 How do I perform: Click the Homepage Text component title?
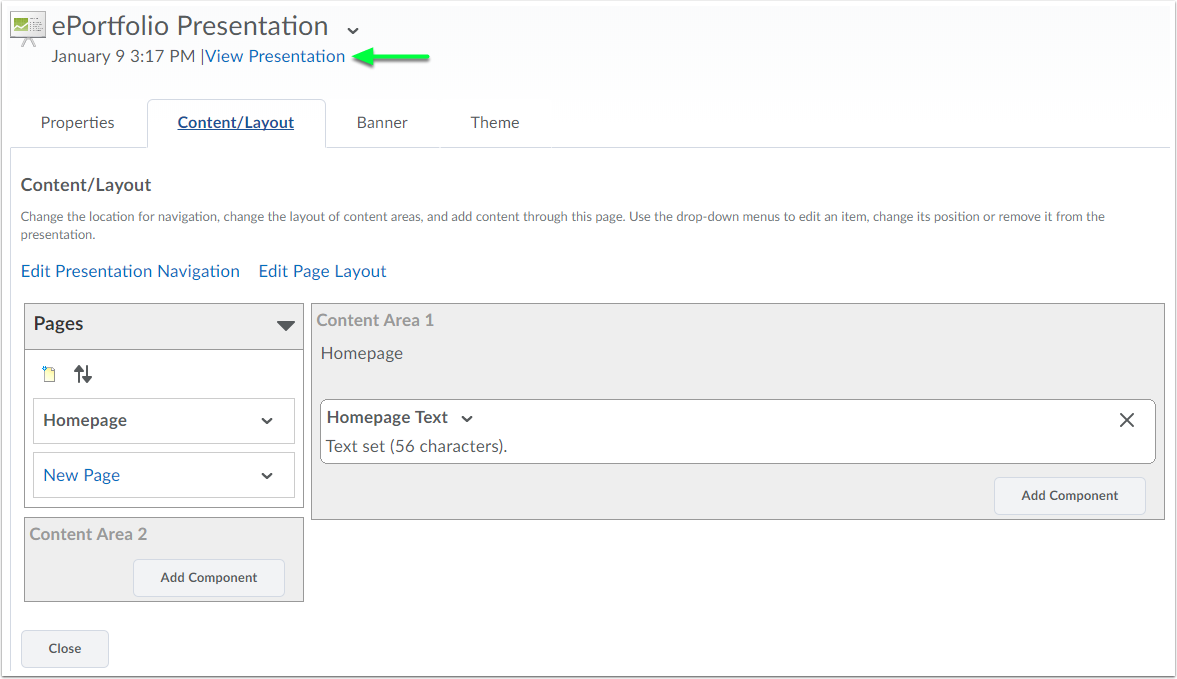387,417
